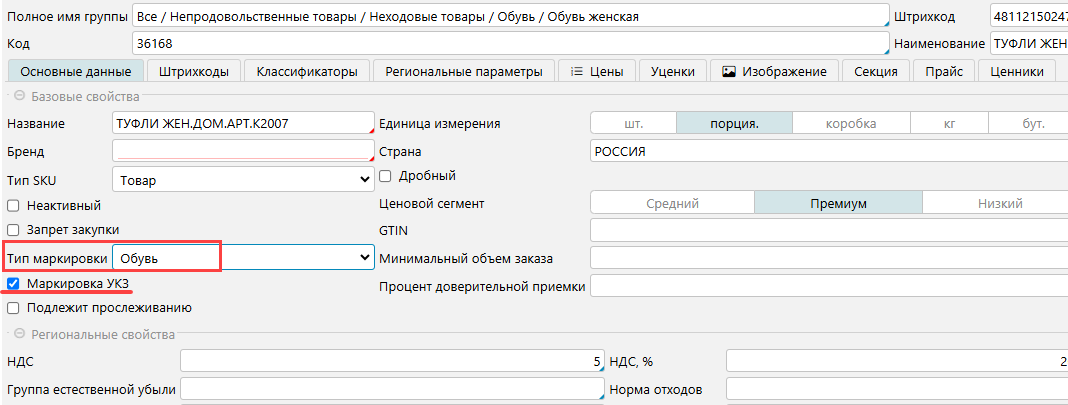Open the Классификаторы tab
1068x405 pixels.
pyautogui.click(x=306, y=71)
